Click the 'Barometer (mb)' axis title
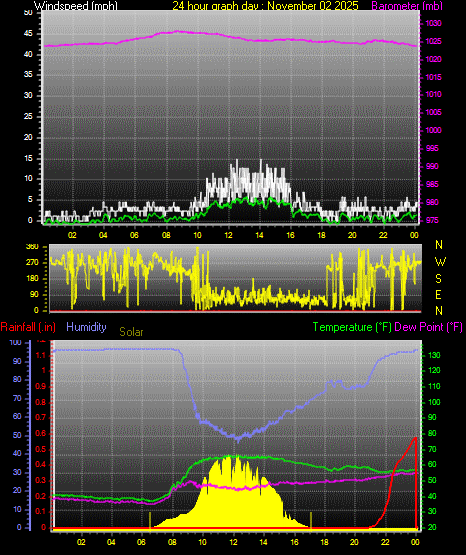This screenshot has width=466, height=555. click(407, 6)
